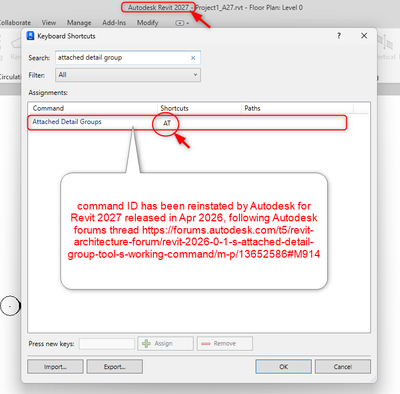Viewport: 400px width, 394px height.
Task: Click the Import... button
Action: (55, 367)
